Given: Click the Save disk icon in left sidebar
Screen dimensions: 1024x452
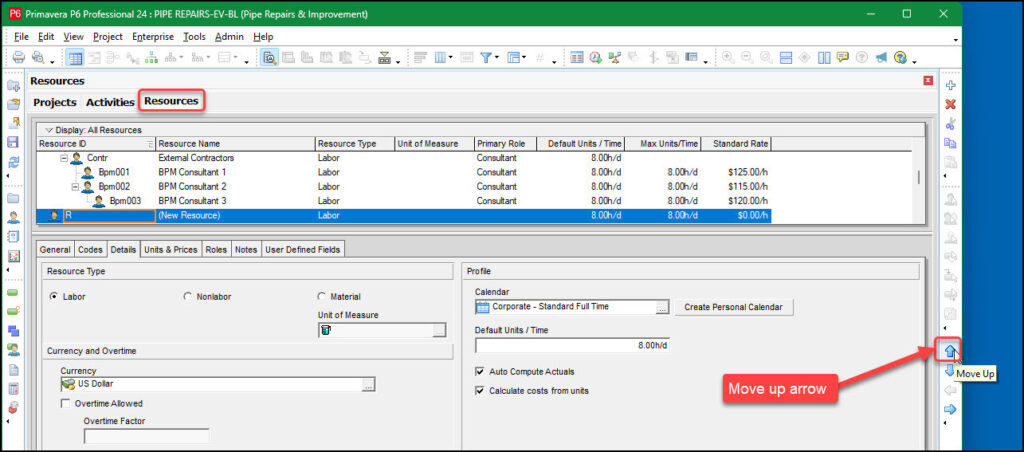Looking at the screenshot, I should 13,142.
